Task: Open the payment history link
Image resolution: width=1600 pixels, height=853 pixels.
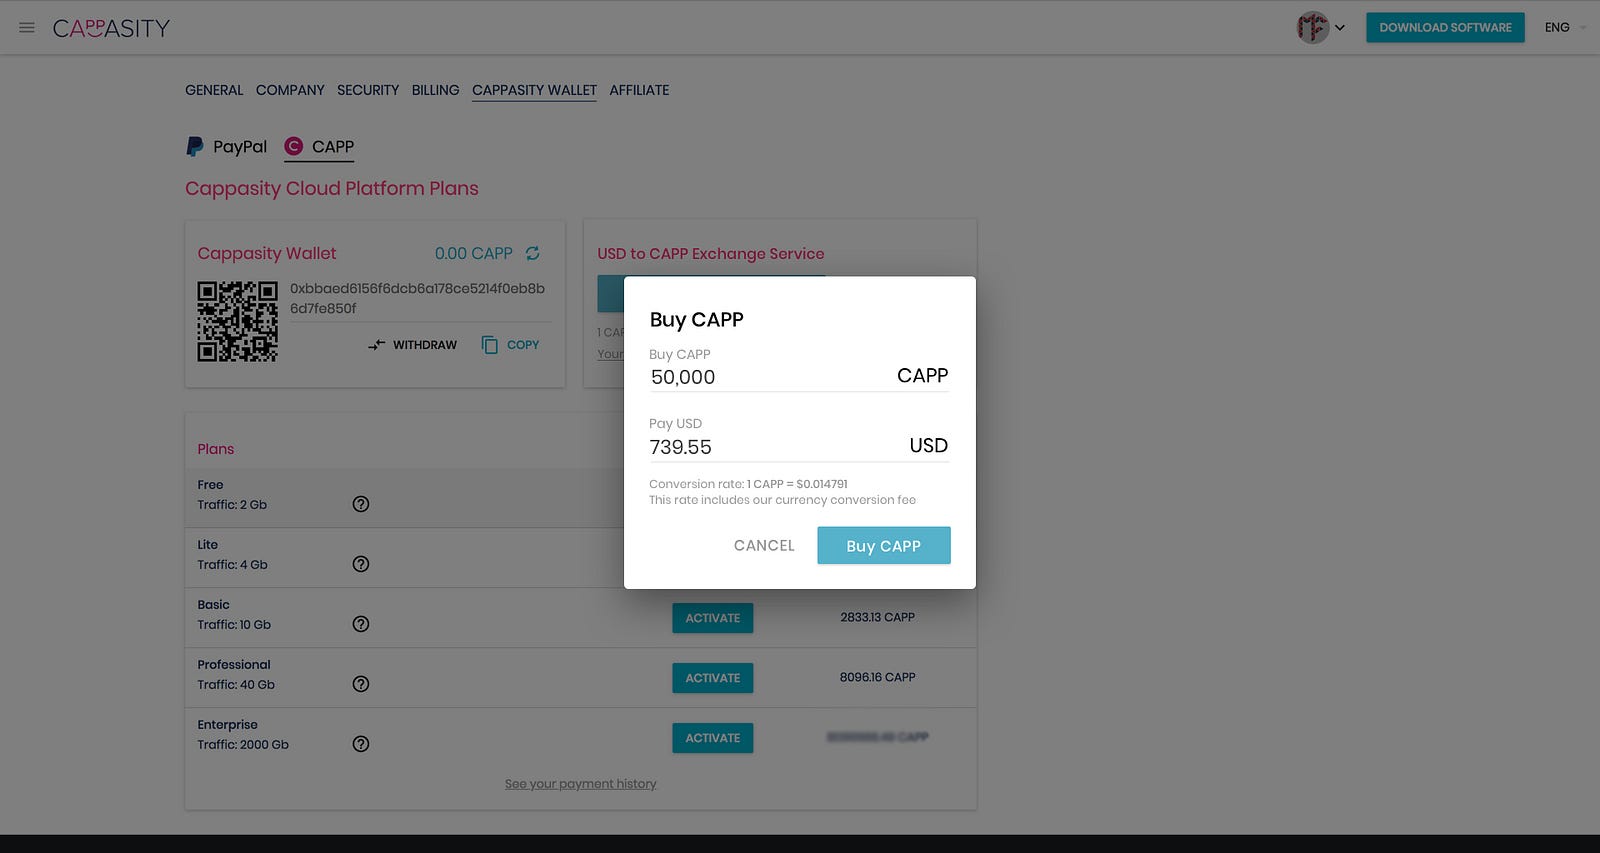Action: [580, 784]
